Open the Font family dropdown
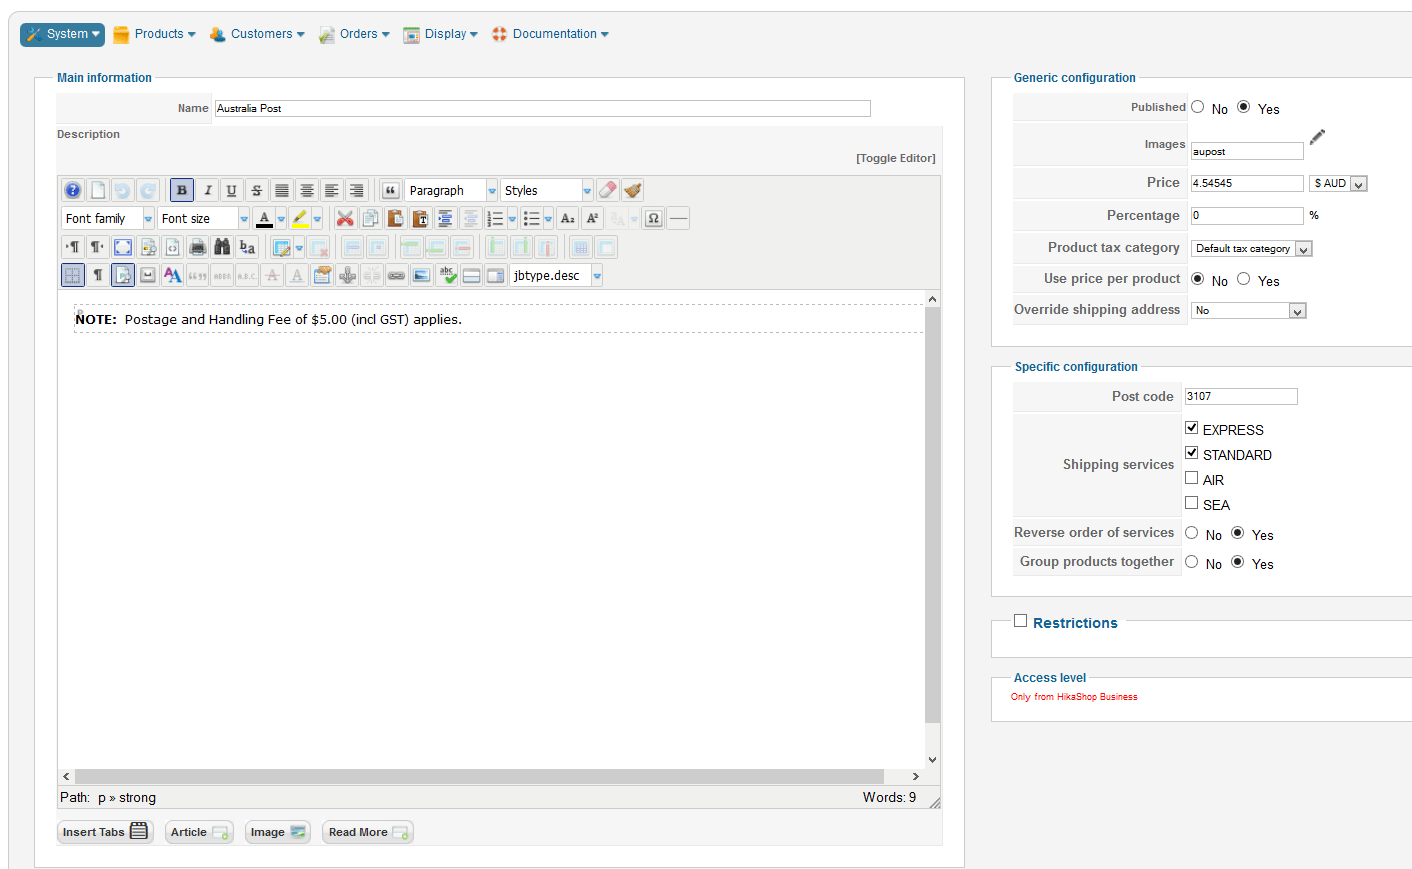 click(x=108, y=218)
